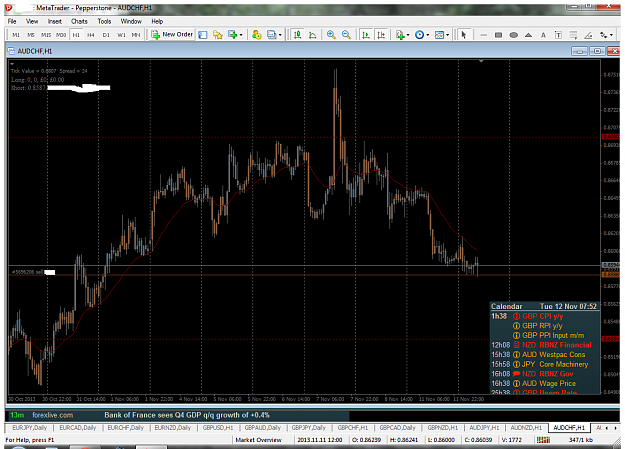Toggle the chart shift icon

coord(381,35)
